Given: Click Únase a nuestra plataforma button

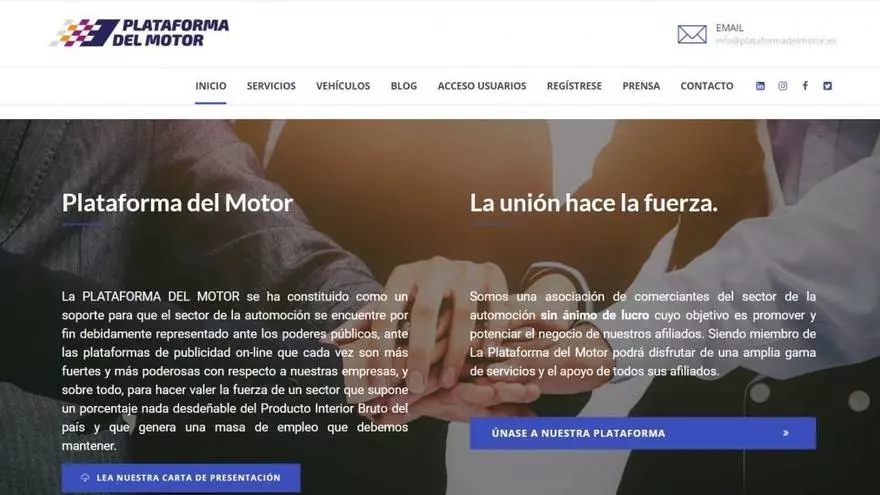Looking at the screenshot, I should tap(643, 433).
